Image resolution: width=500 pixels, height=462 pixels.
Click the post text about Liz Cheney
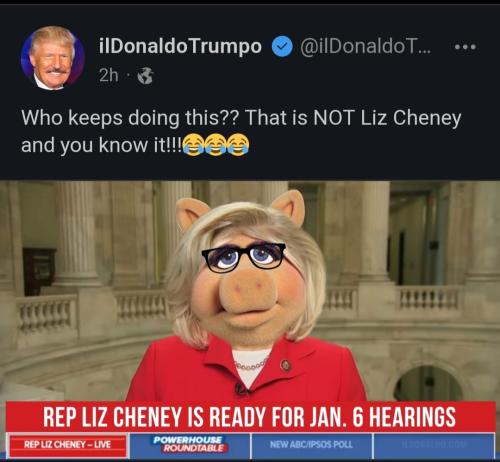[241, 131]
